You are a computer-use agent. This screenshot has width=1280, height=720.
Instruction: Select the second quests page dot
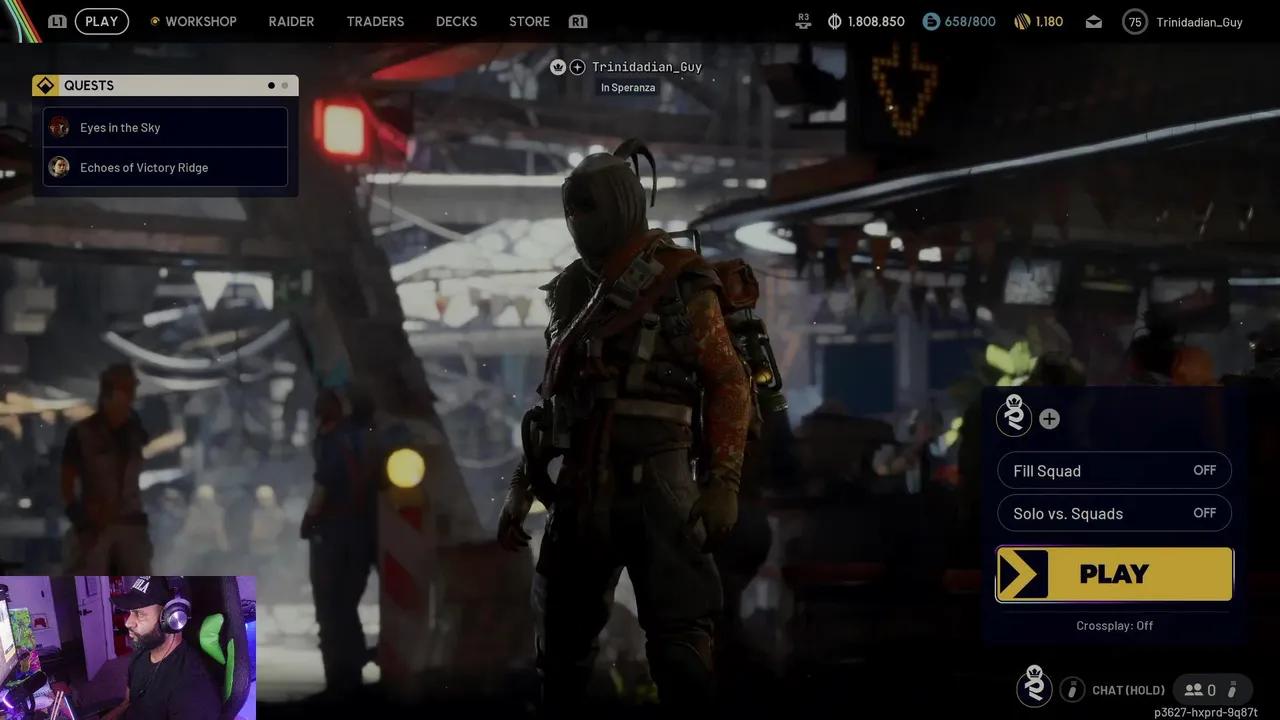tap(285, 86)
